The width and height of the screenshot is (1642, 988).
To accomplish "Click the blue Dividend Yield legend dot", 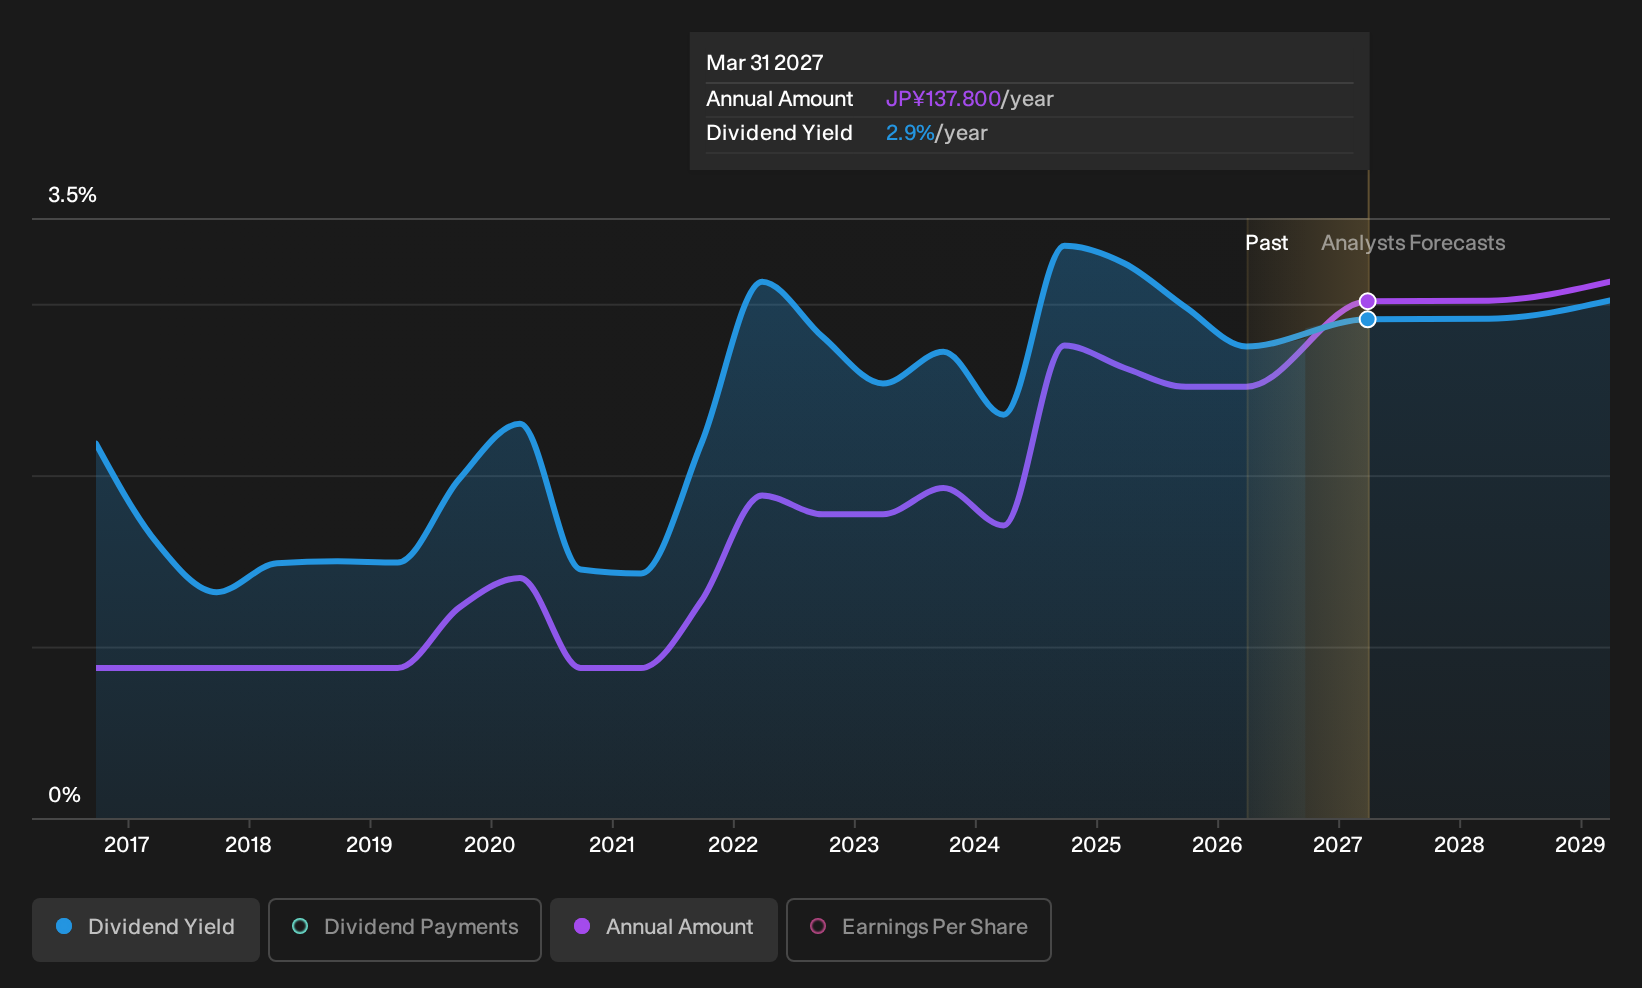I will pos(64,927).
